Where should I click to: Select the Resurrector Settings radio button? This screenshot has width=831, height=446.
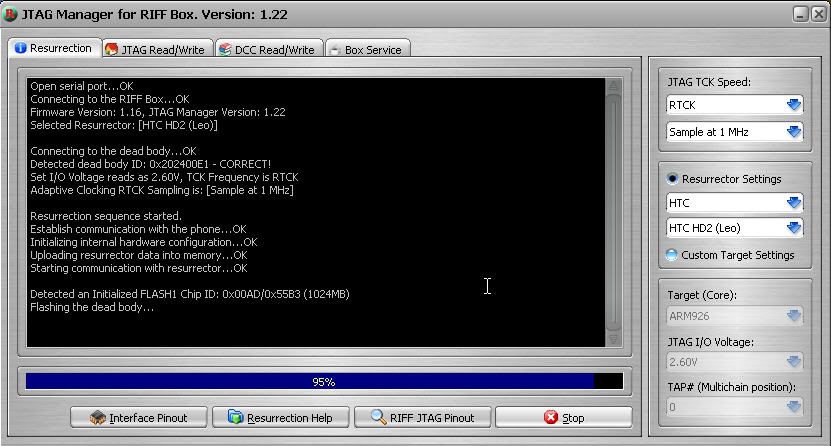(672, 179)
